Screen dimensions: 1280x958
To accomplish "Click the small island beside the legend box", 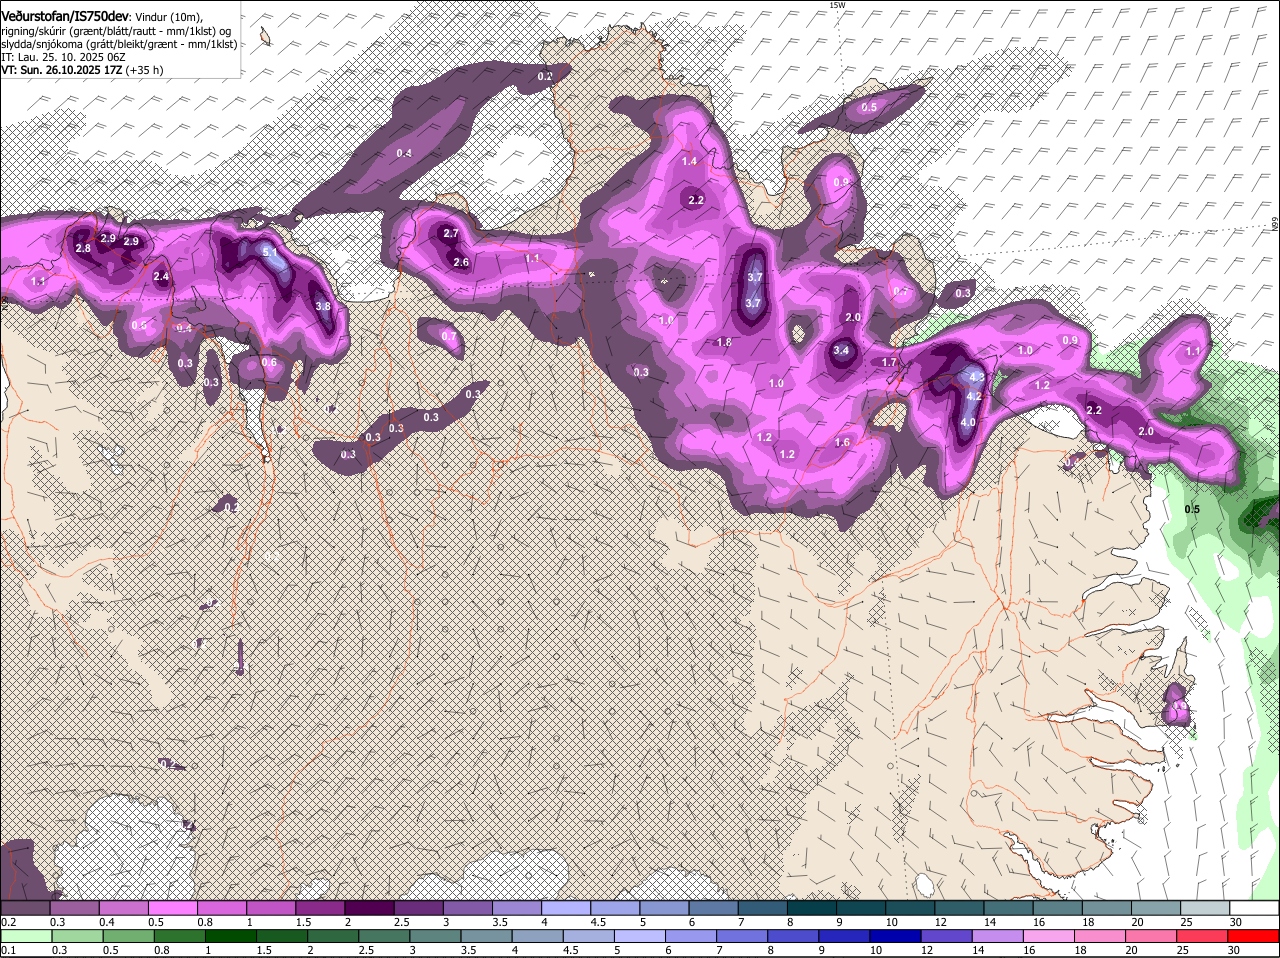I will (265, 37).
